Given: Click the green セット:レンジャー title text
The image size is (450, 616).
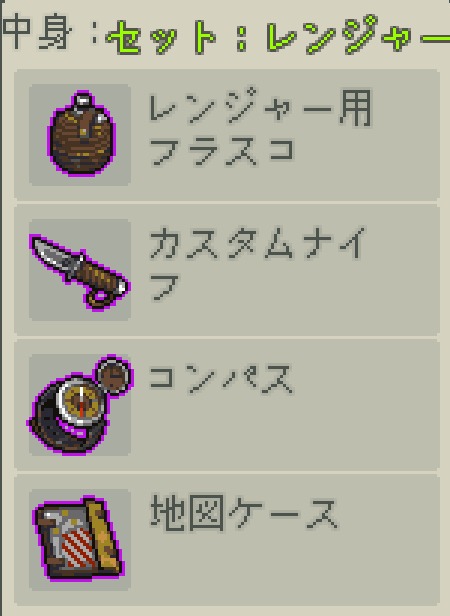Looking at the screenshot, I should click(277, 35).
